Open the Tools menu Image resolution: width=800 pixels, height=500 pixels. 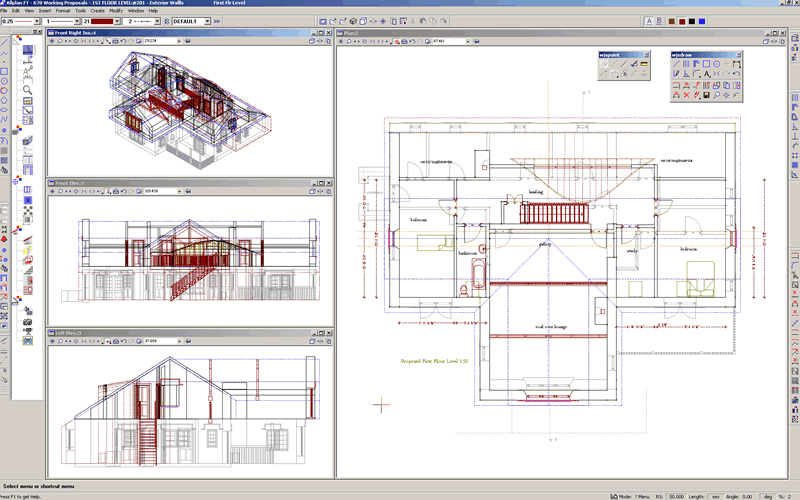(80, 10)
